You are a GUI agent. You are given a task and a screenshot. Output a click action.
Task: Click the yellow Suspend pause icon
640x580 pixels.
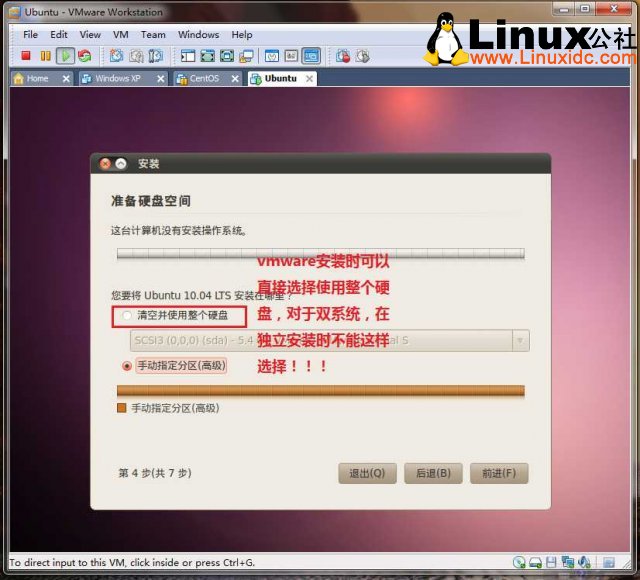tap(45, 56)
